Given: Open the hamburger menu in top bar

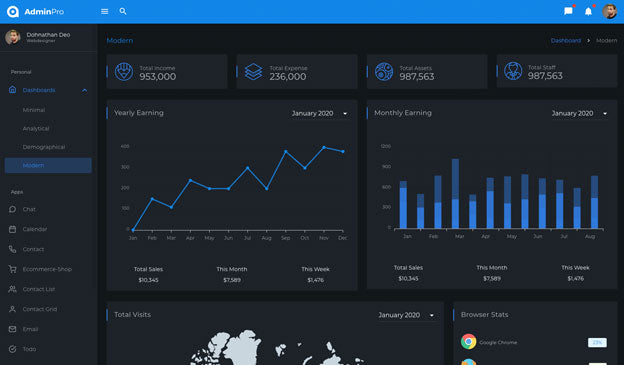Looking at the screenshot, I should click(105, 12).
